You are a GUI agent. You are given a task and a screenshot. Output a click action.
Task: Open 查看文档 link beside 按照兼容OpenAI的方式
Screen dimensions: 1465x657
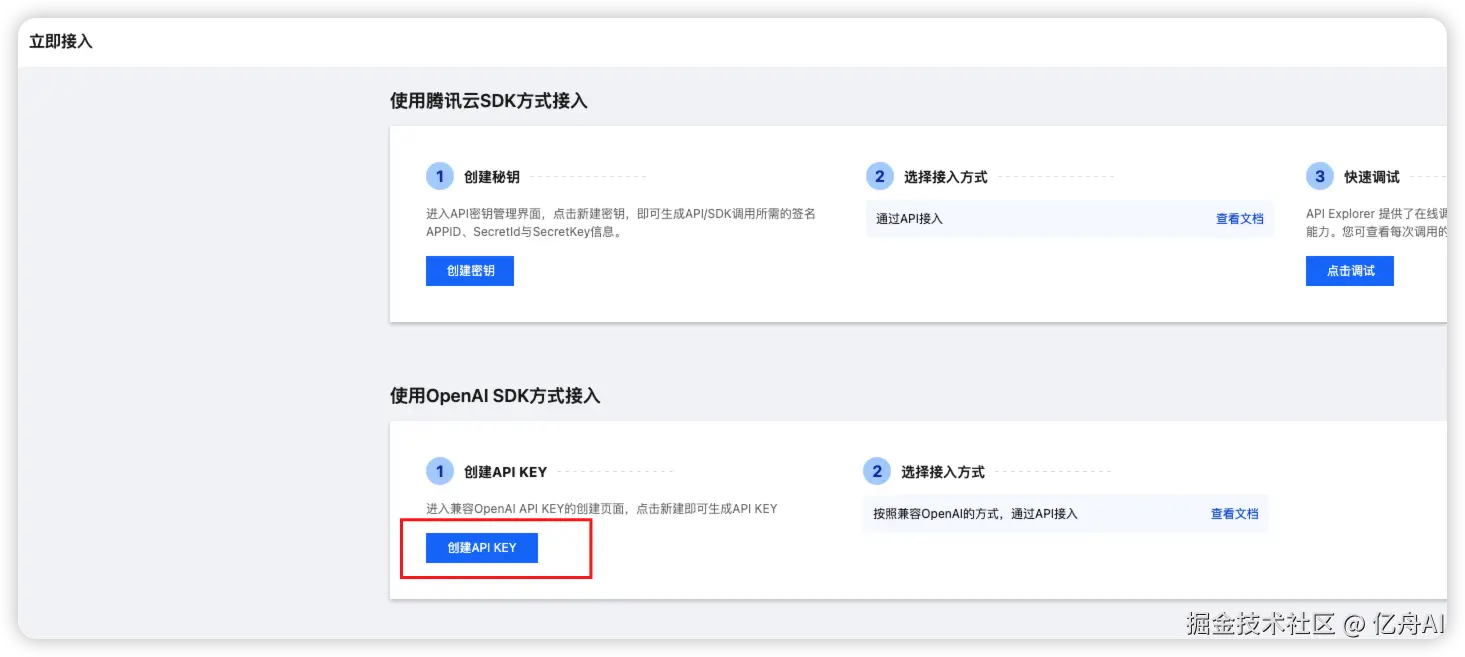coord(1235,514)
